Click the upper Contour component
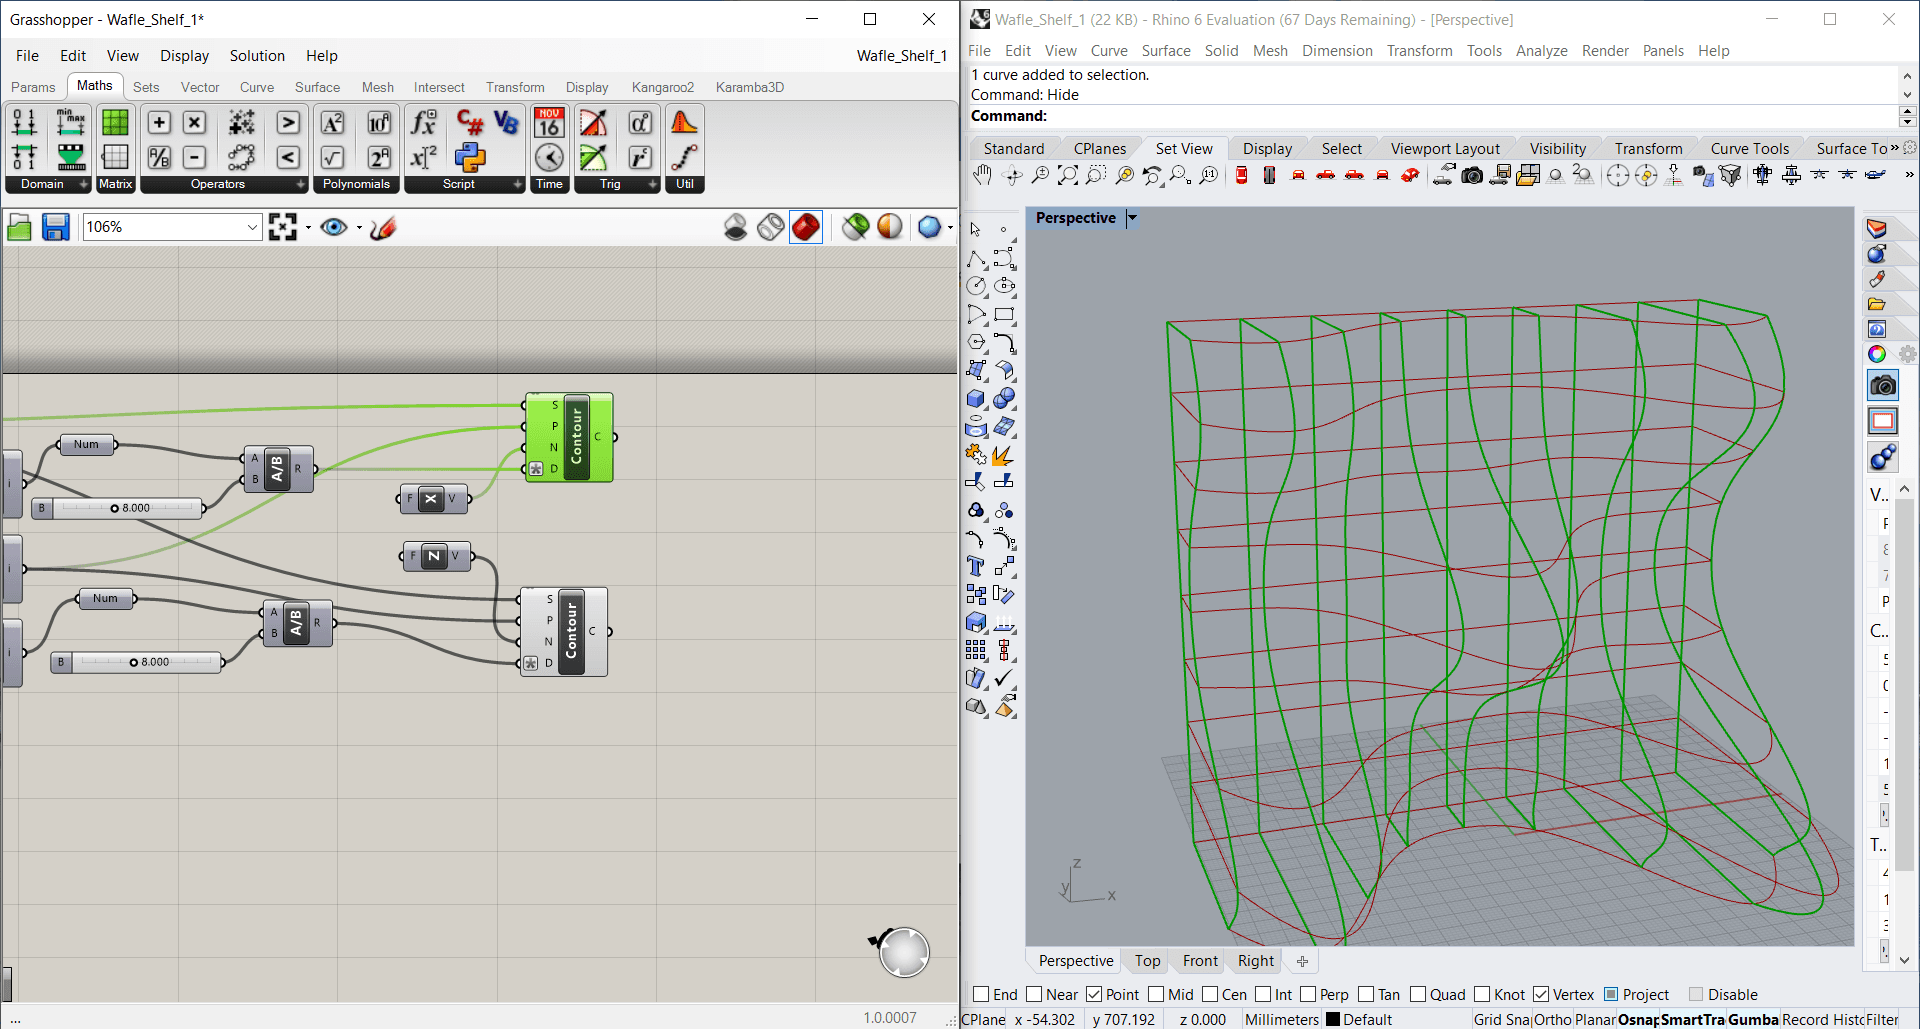Image resolution: width=1920 pixels, height=1029 pixels. tap(576, 437)
